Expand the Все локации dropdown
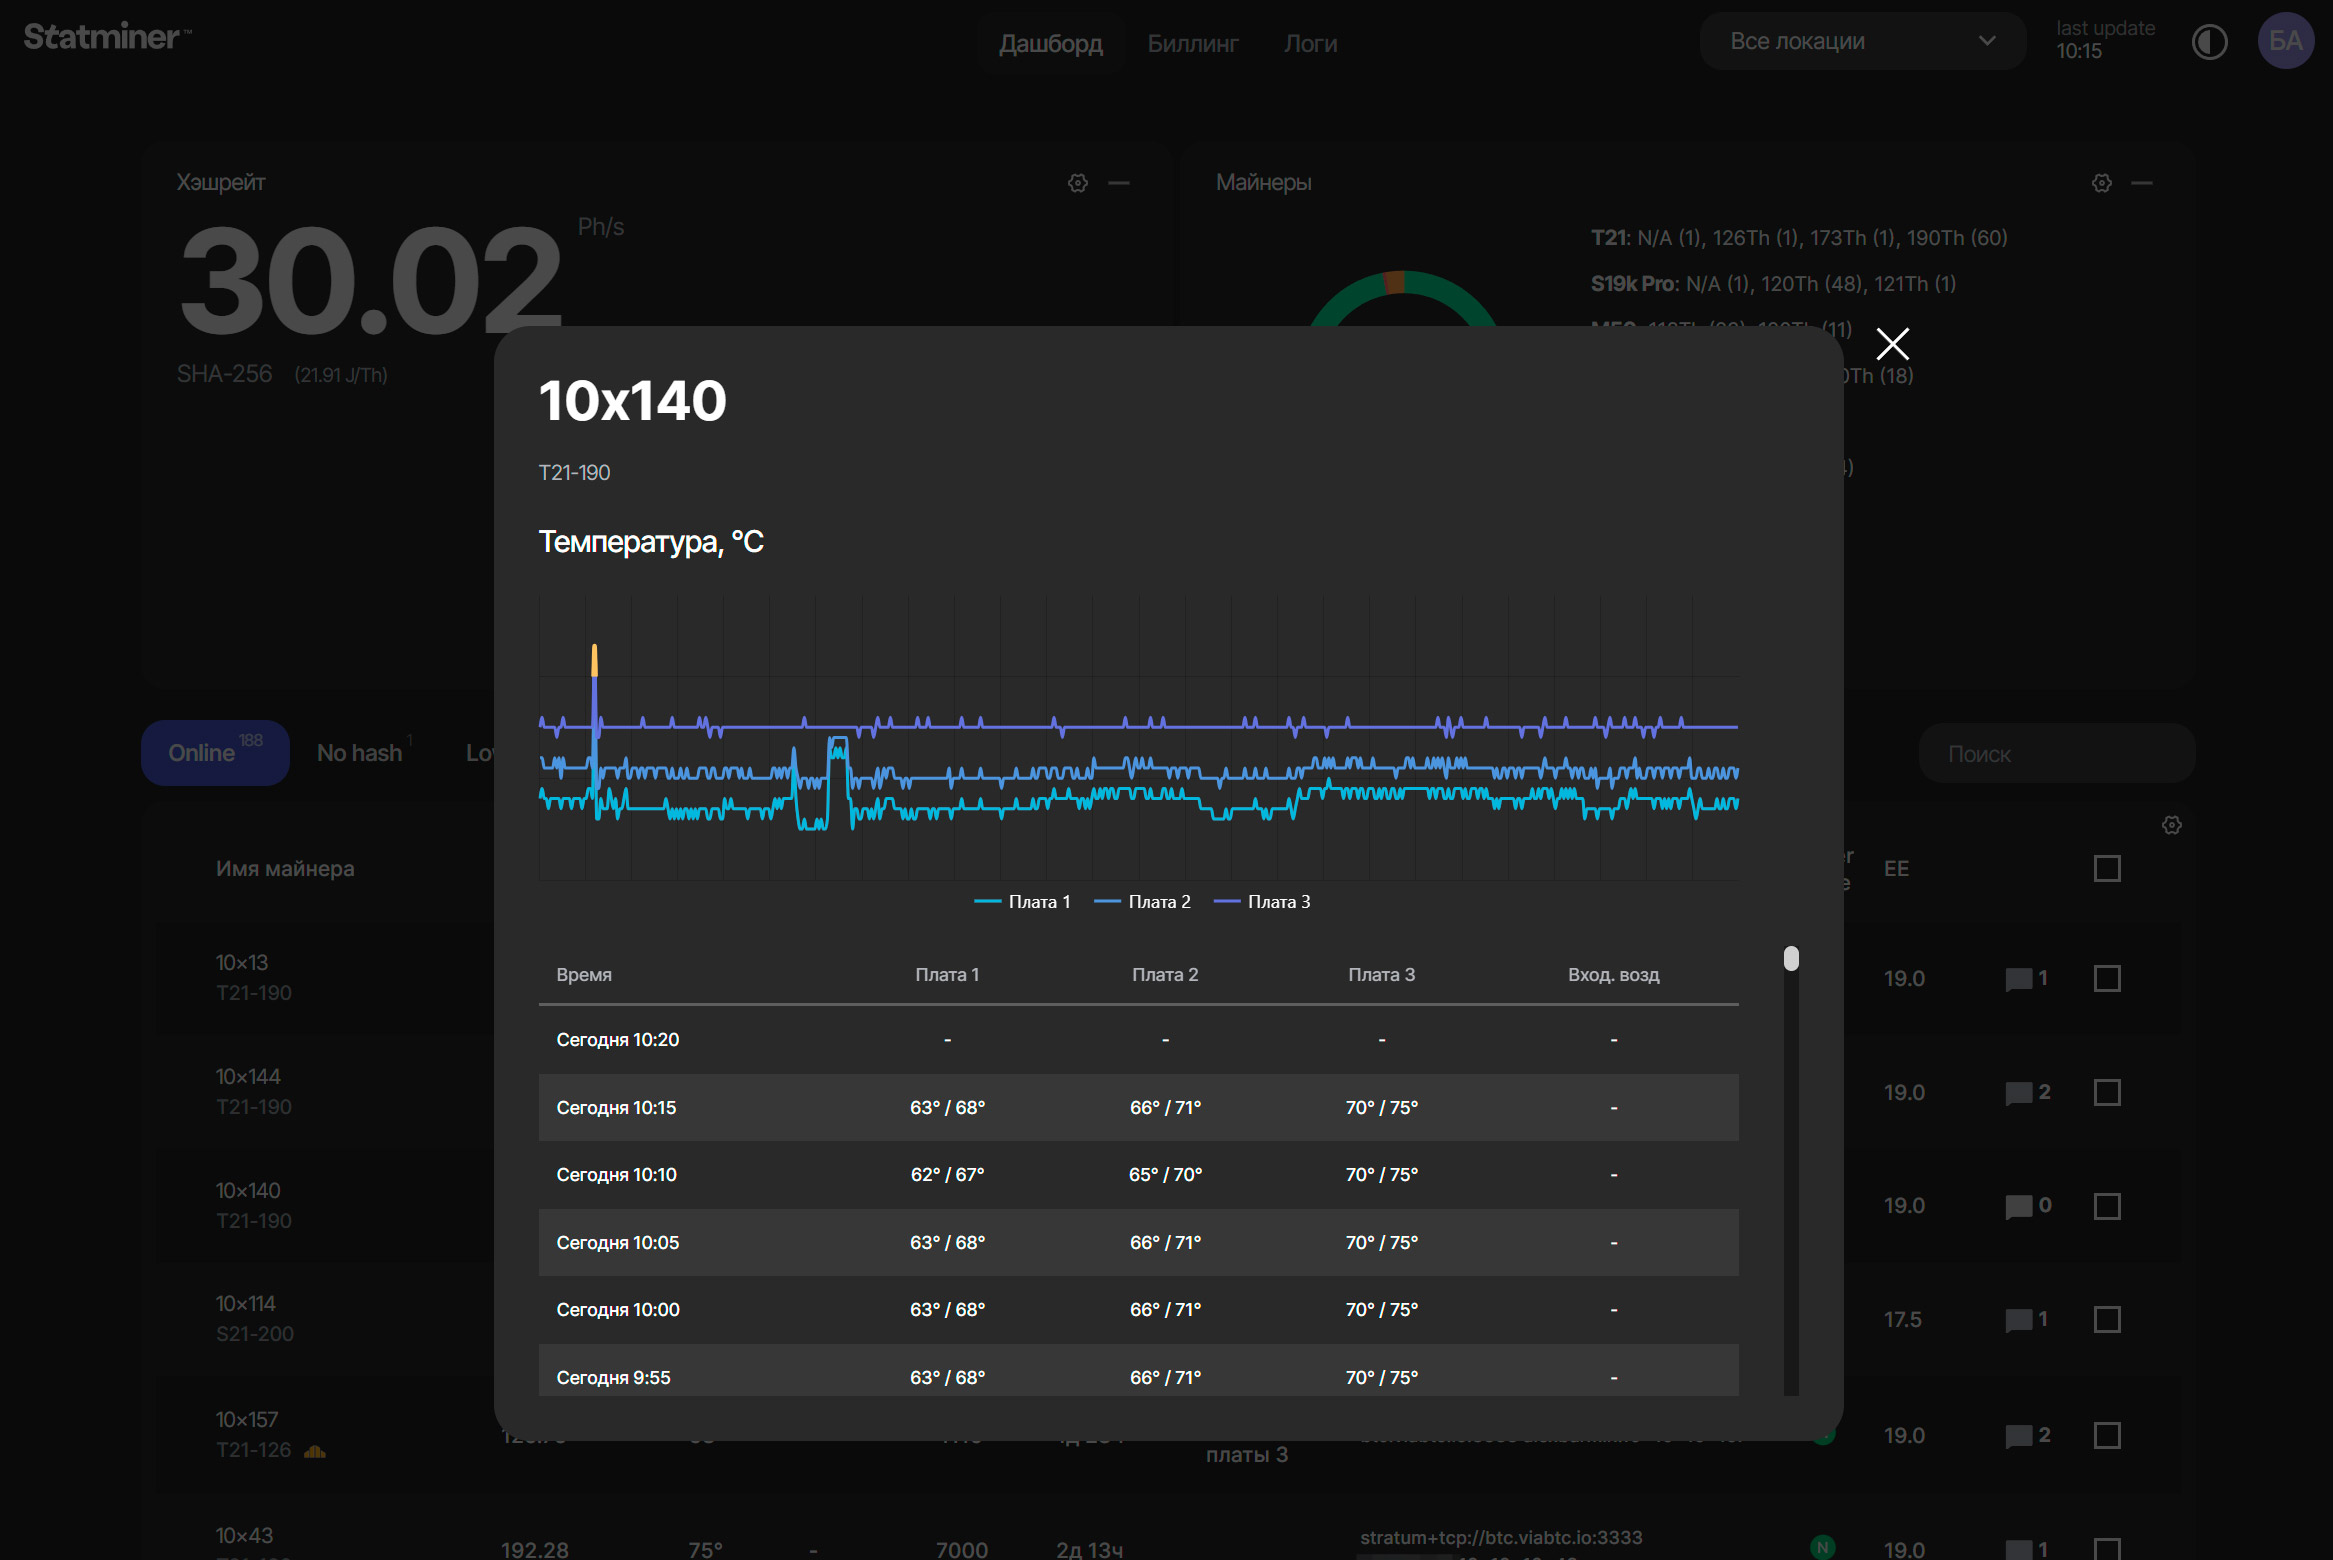The height and width of the screenshot is (1560, 2333). click(1863, 41)
